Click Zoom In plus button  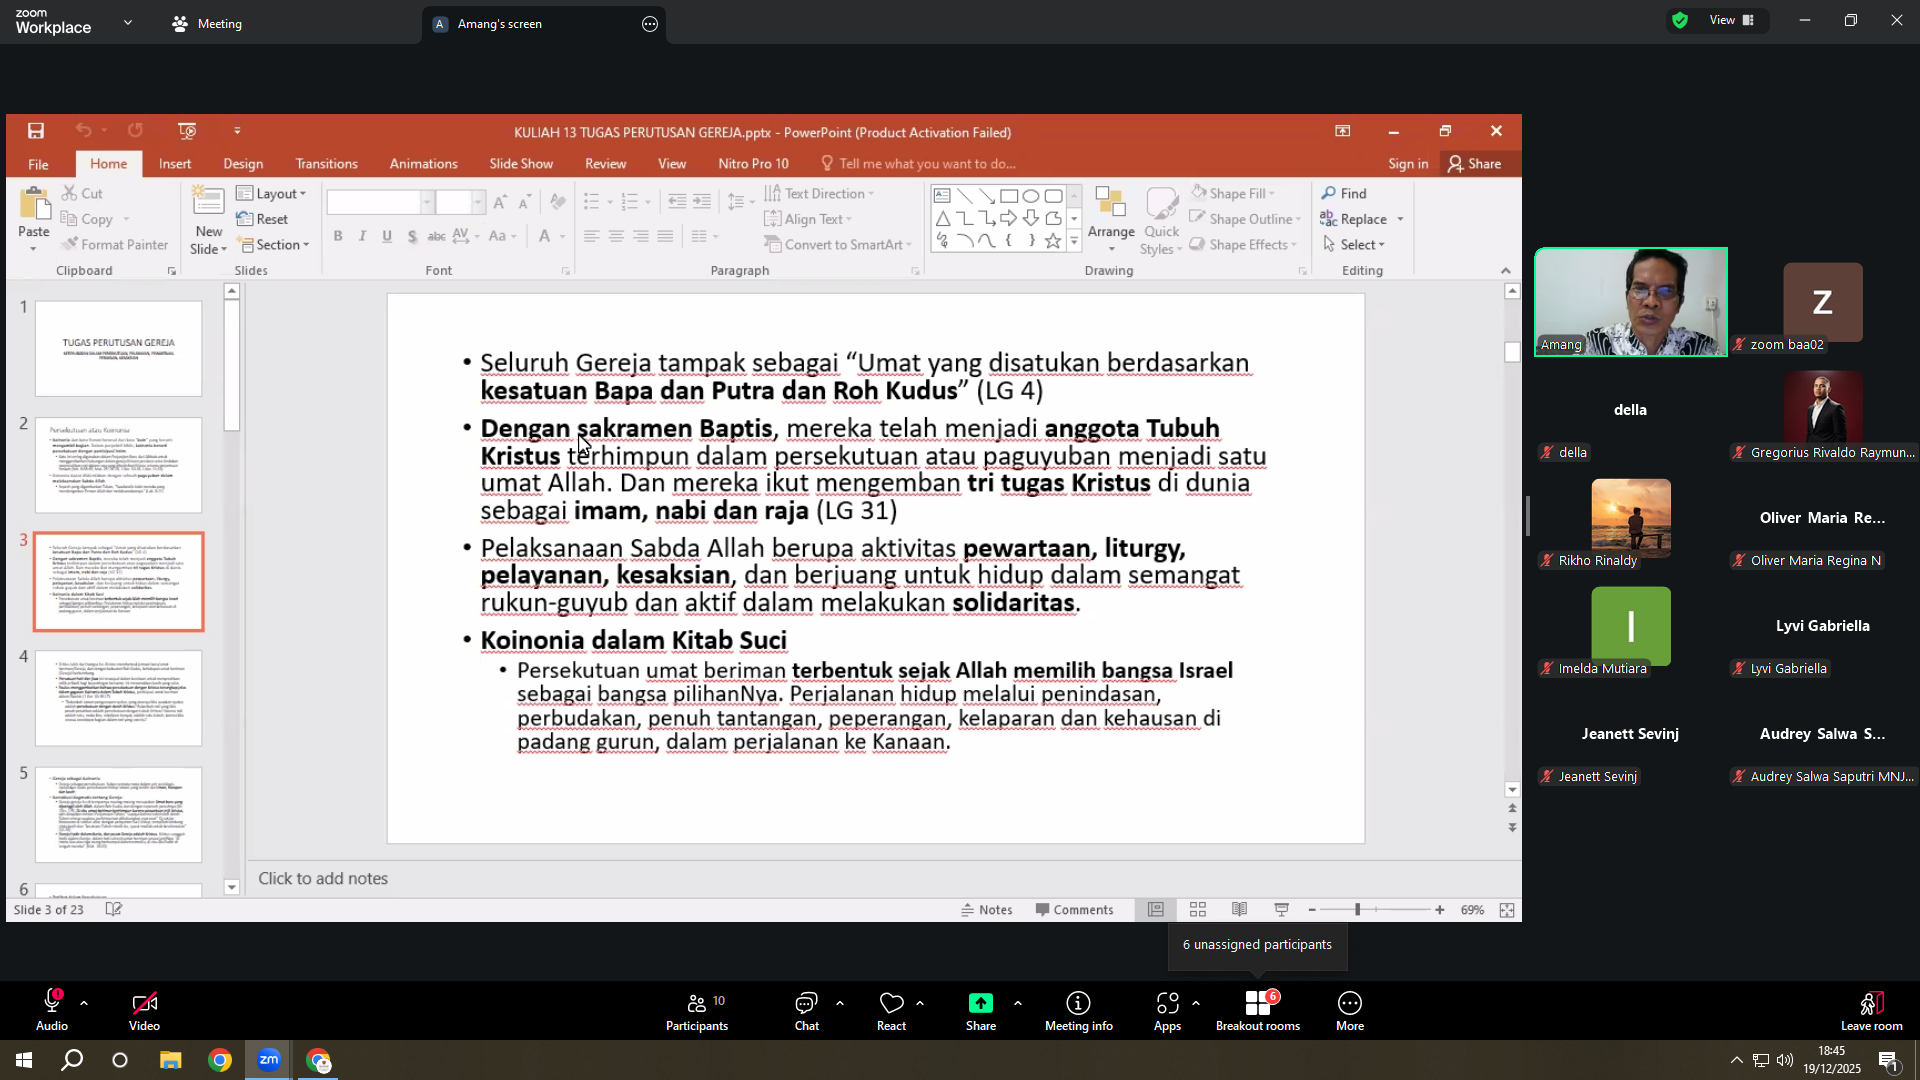(1439, 910)
